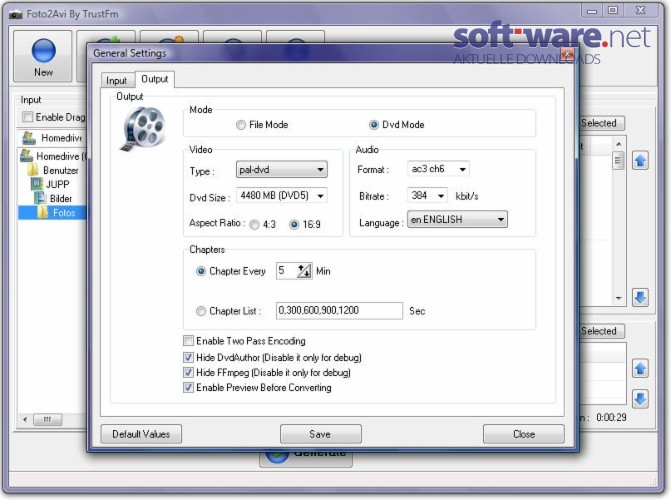Image resolution: width=671 pixels, height=500 pixels.
Task: Open the audio Format ac3 ch6 dropdown
Action: [438, 169]
